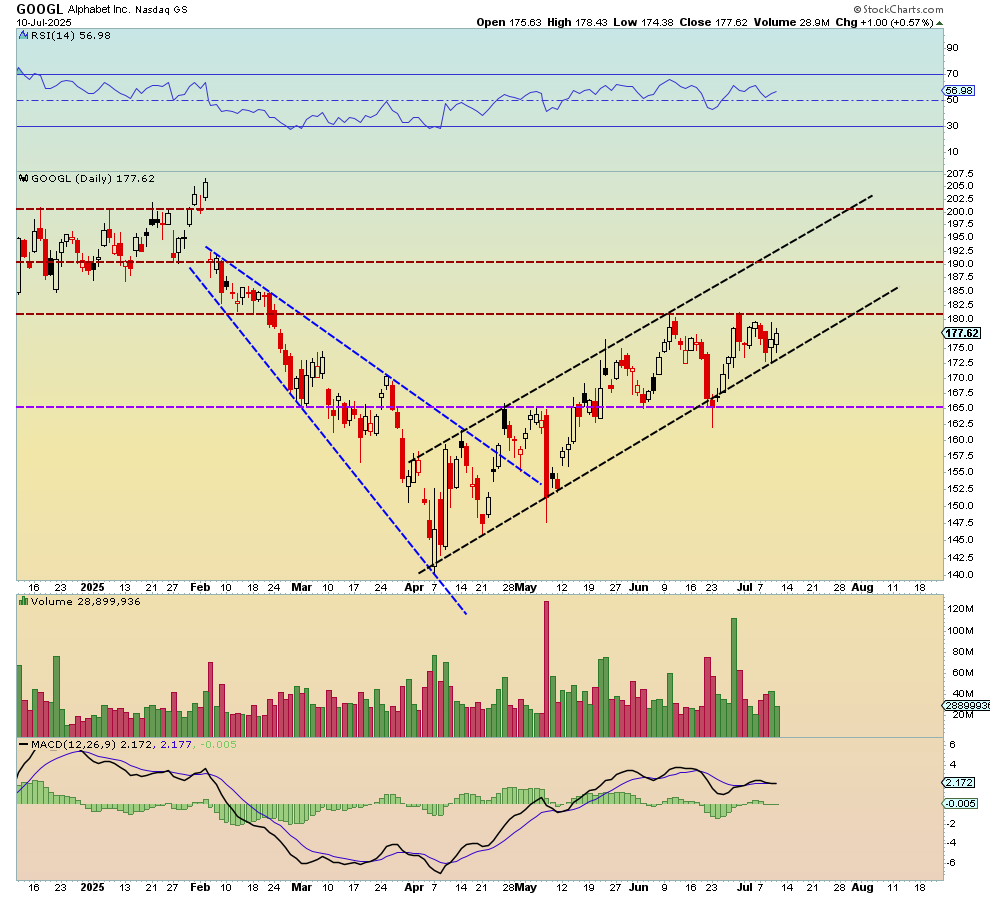Click the Alphabet Inc. company name
Image resolution: width=990 pixels, height=897 pixels.
[x=98, y=9]
